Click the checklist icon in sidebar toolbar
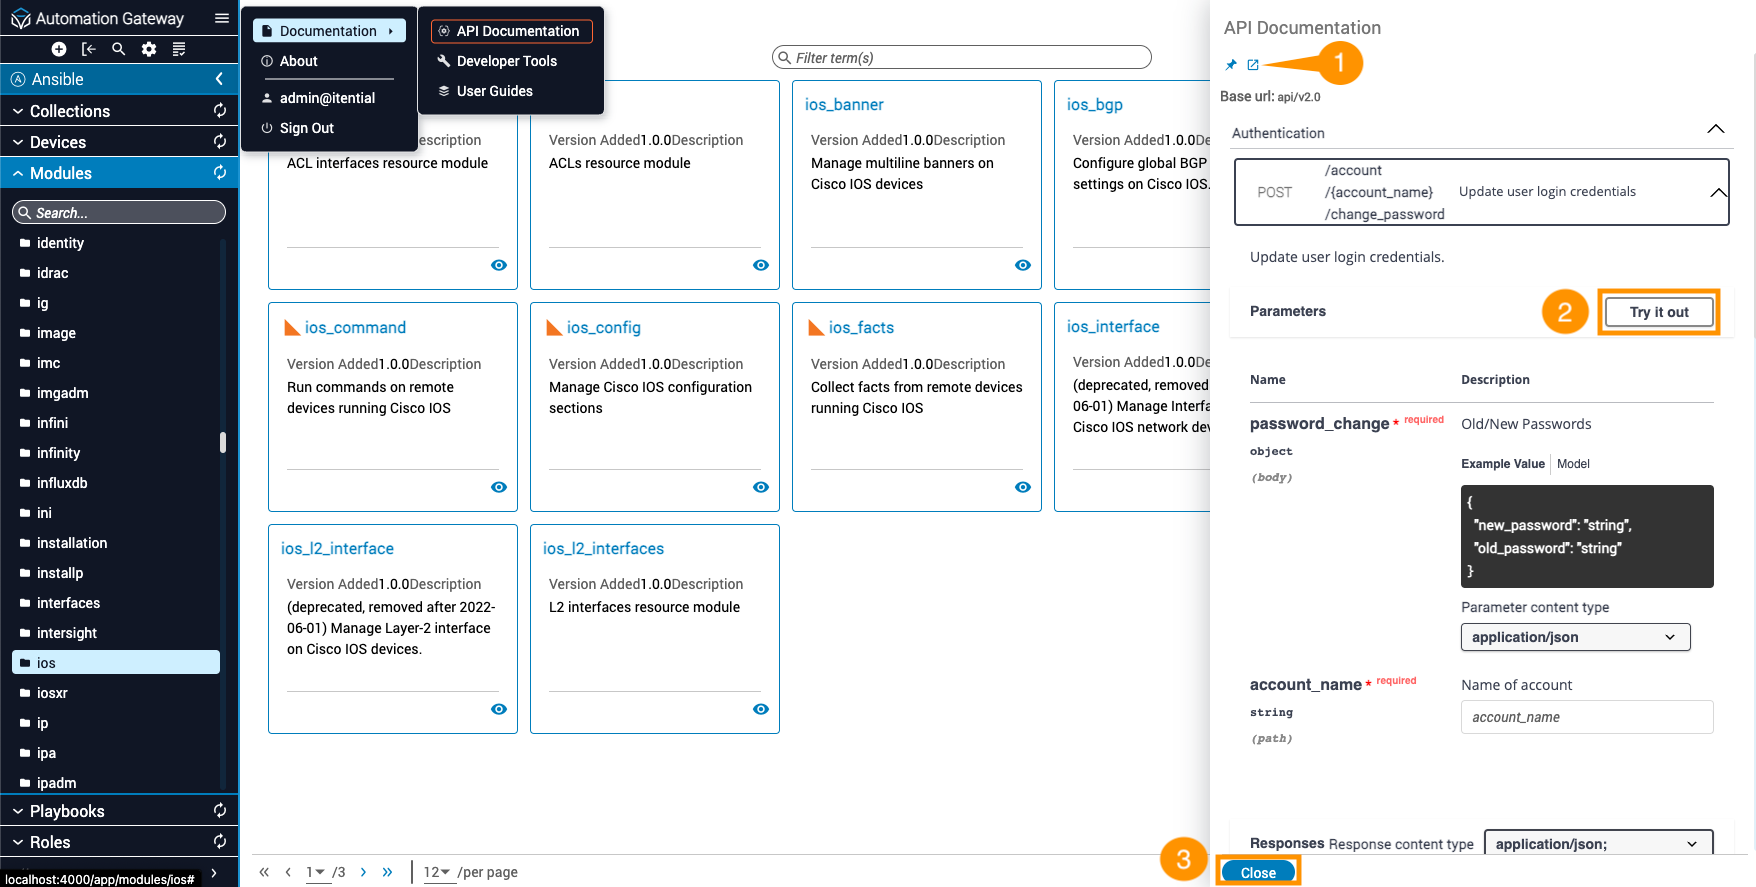Image resolution: width=1756 pixels, height=887 pixels. [x=179, y=49]
